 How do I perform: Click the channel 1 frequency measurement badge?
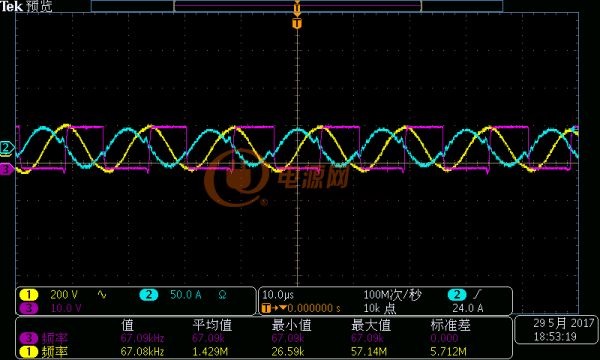click(29, 351)
